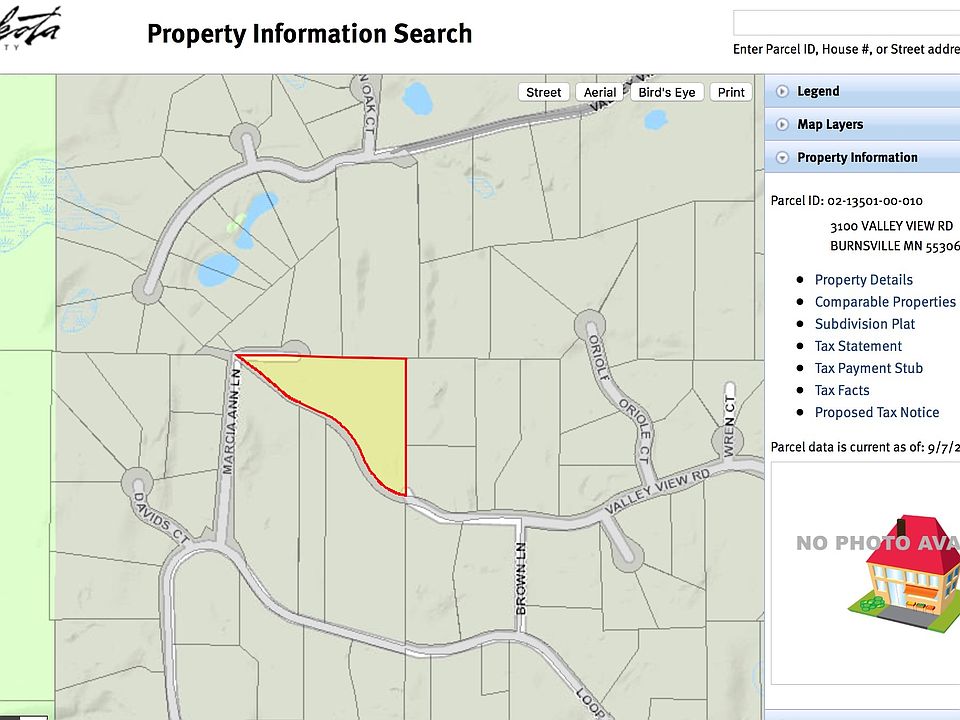Click the parcel search input field
960x720 pixels.
click(x=847, y=23)
